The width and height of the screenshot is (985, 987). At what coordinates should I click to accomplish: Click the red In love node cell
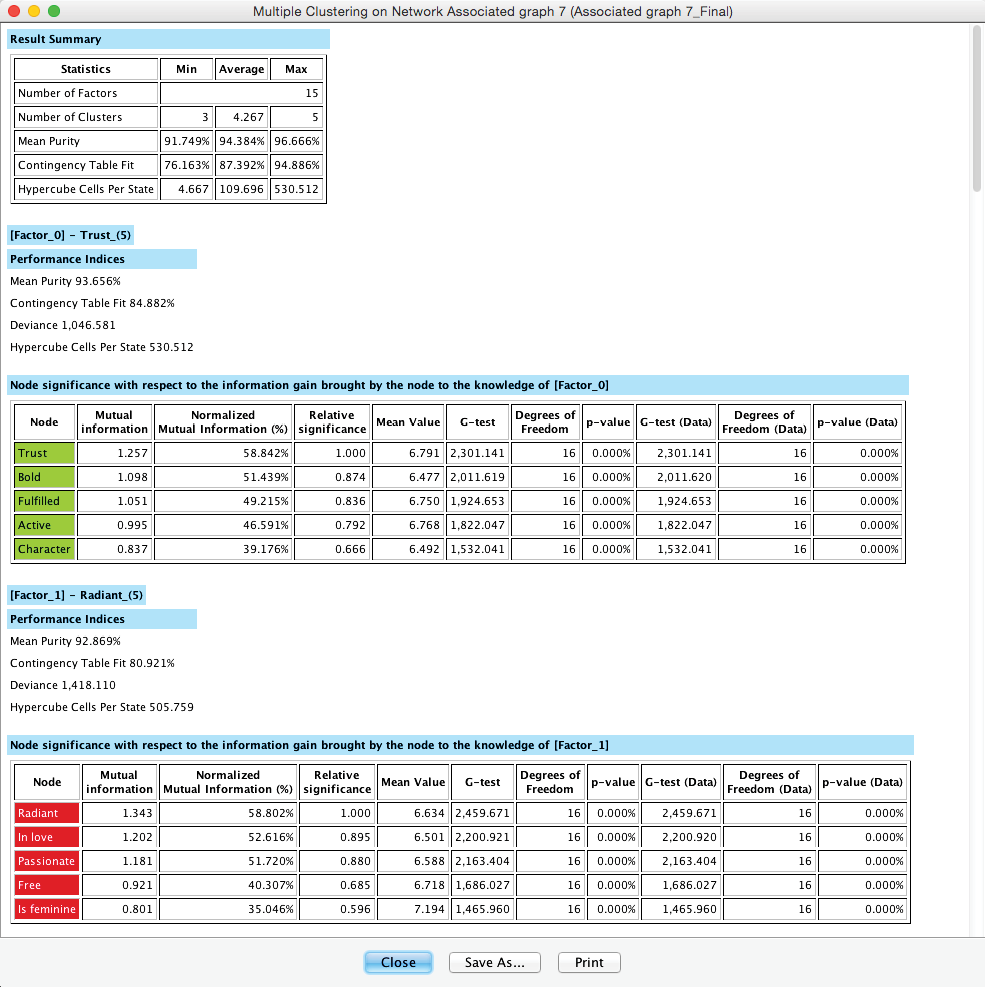pos(47,837)
